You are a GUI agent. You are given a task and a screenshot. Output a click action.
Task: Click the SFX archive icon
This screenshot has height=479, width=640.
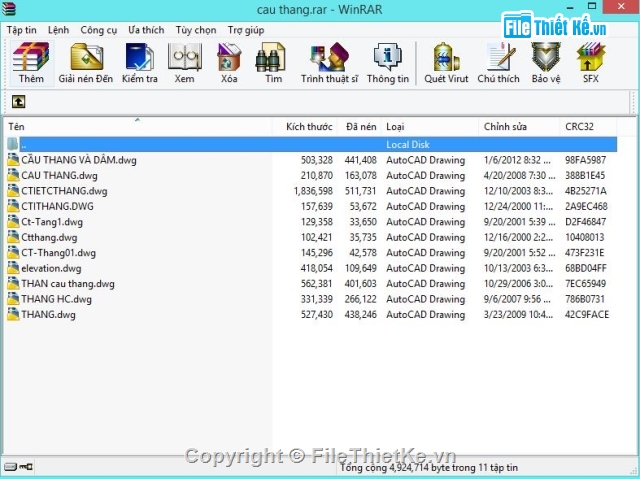pyautogui.click(x=591, y=57)
